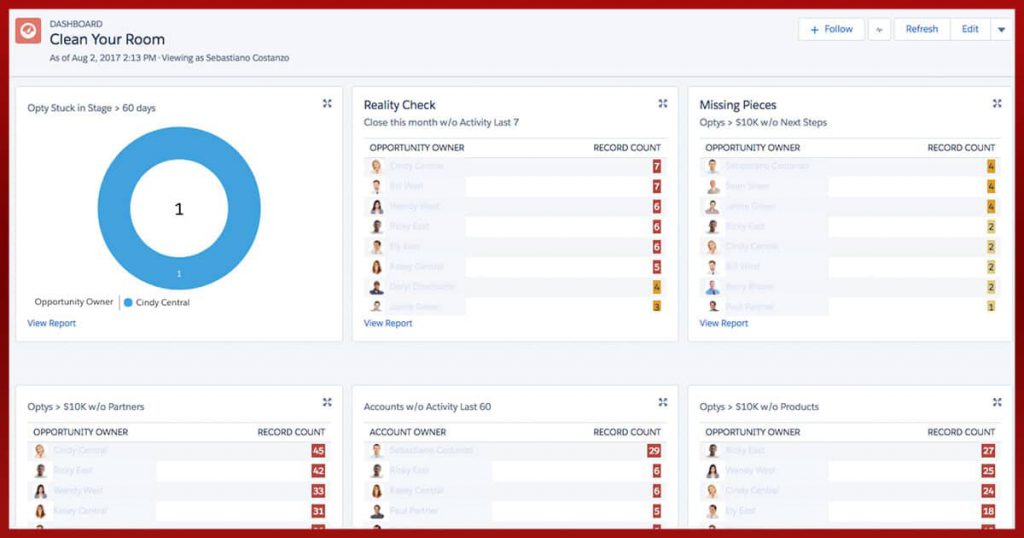
Task: Expand the Optys > $10K w/o Partners widget
Action: click(327, 402)
